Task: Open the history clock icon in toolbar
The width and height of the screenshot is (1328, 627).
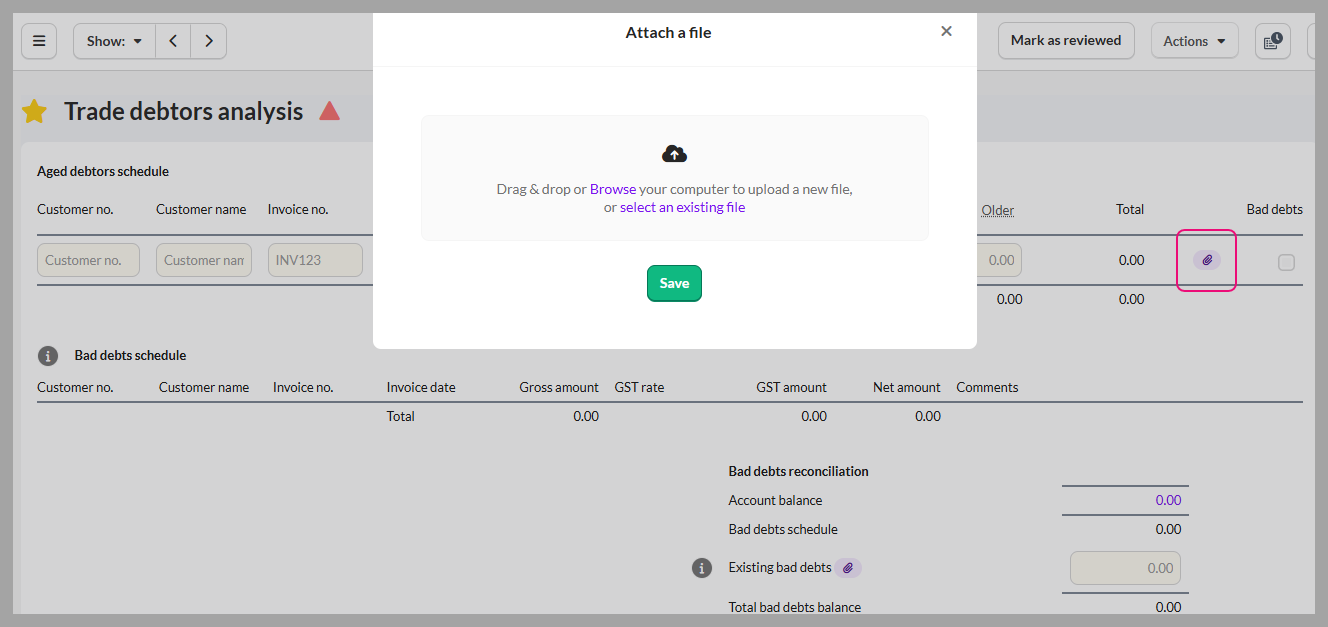Action: point(1272,41)
